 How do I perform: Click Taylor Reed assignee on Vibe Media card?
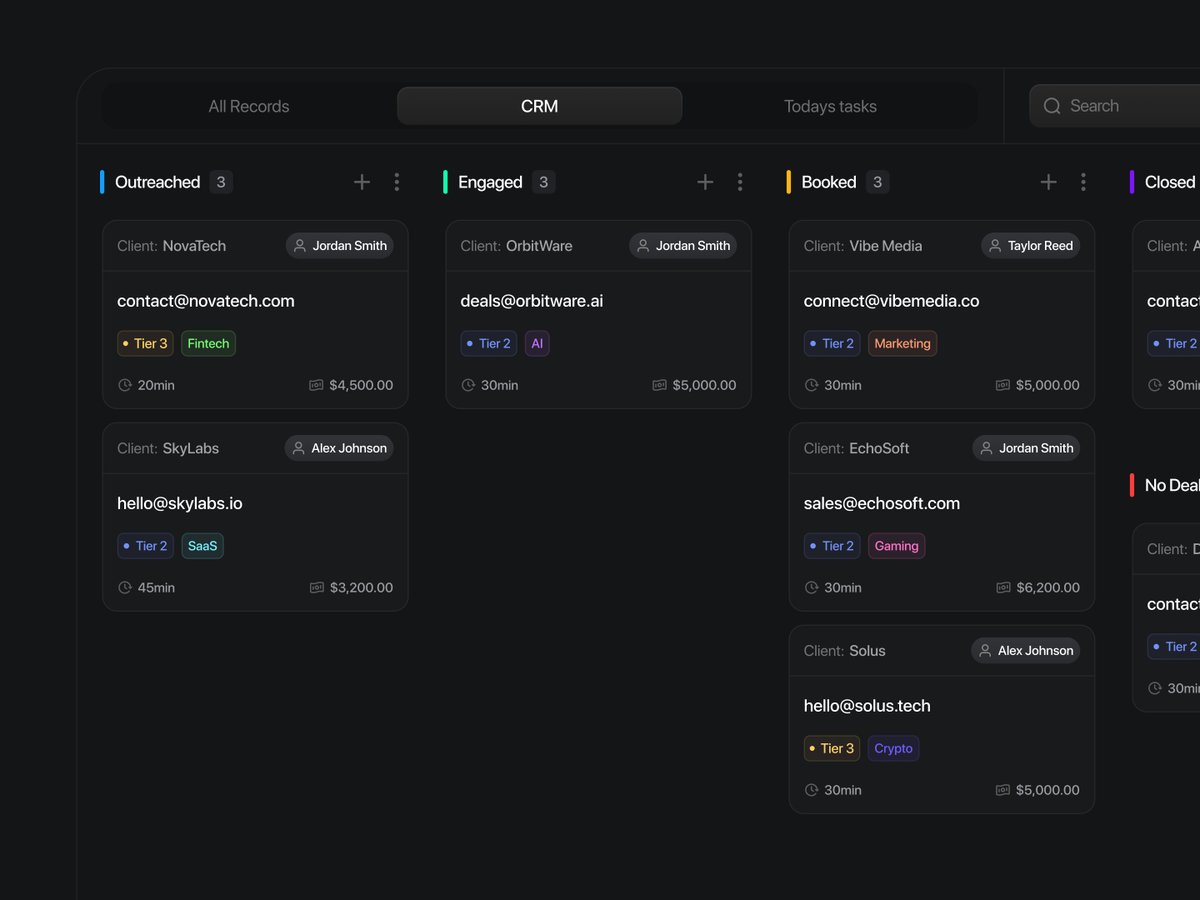(1030, 246)
